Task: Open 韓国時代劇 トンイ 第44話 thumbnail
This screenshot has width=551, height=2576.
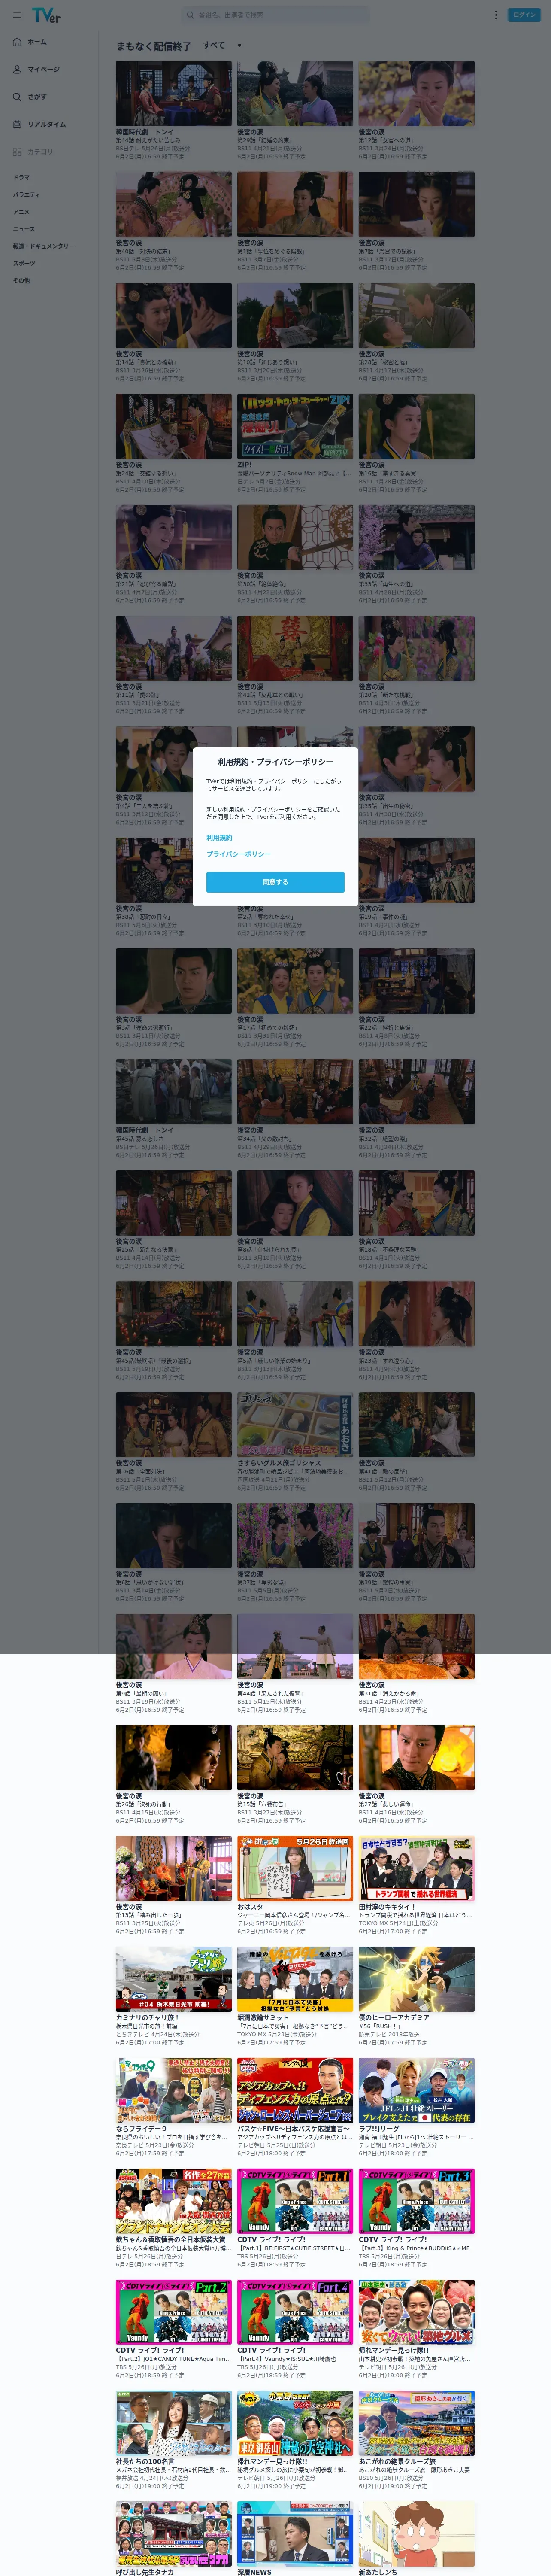Action: coord(173,93)
